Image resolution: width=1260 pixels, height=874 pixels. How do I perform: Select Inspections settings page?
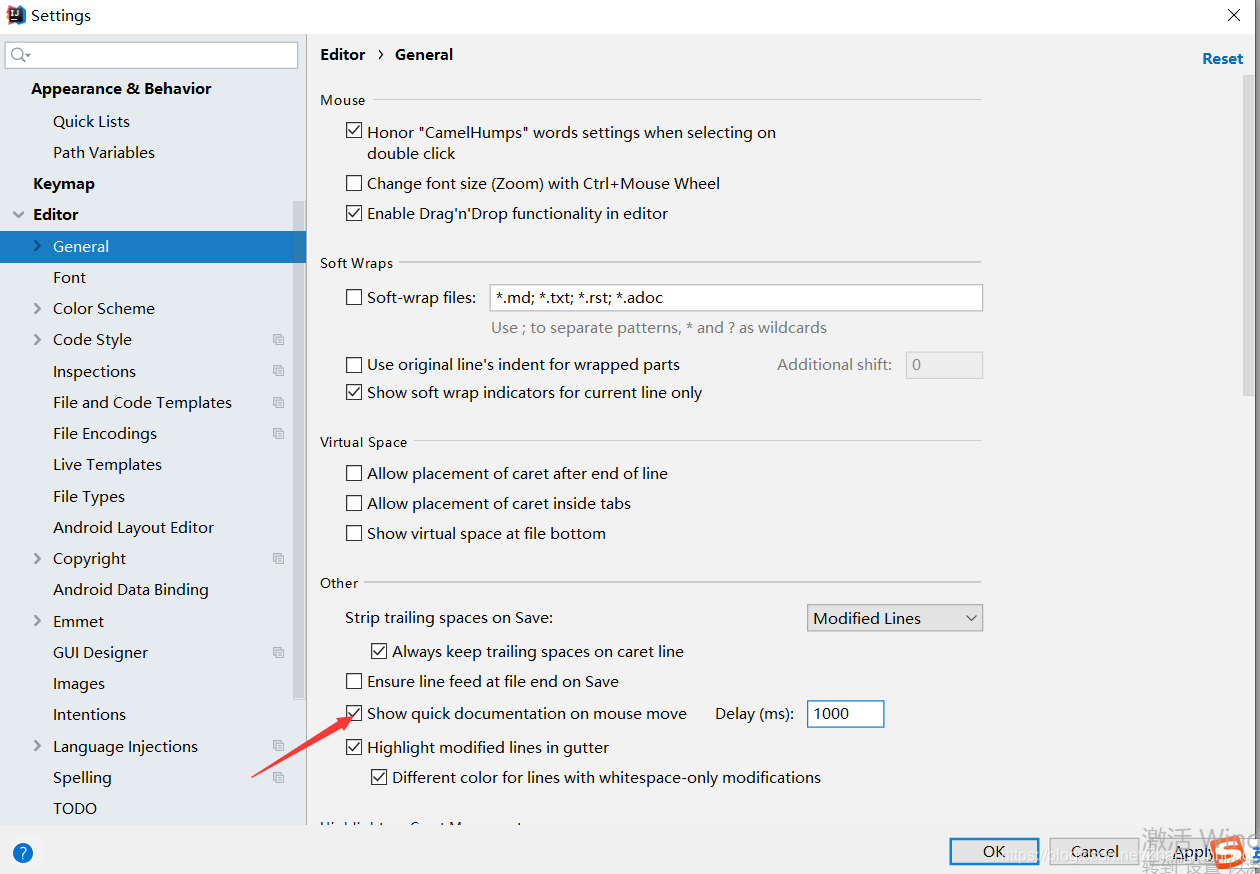click(94, 371)
